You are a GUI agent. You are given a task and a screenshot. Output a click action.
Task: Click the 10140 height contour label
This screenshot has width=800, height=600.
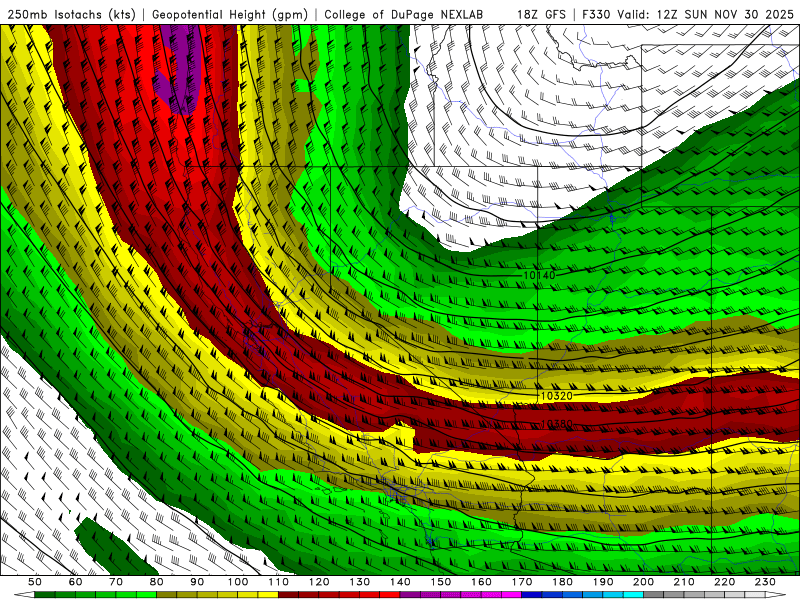click(x=539, y=276)
